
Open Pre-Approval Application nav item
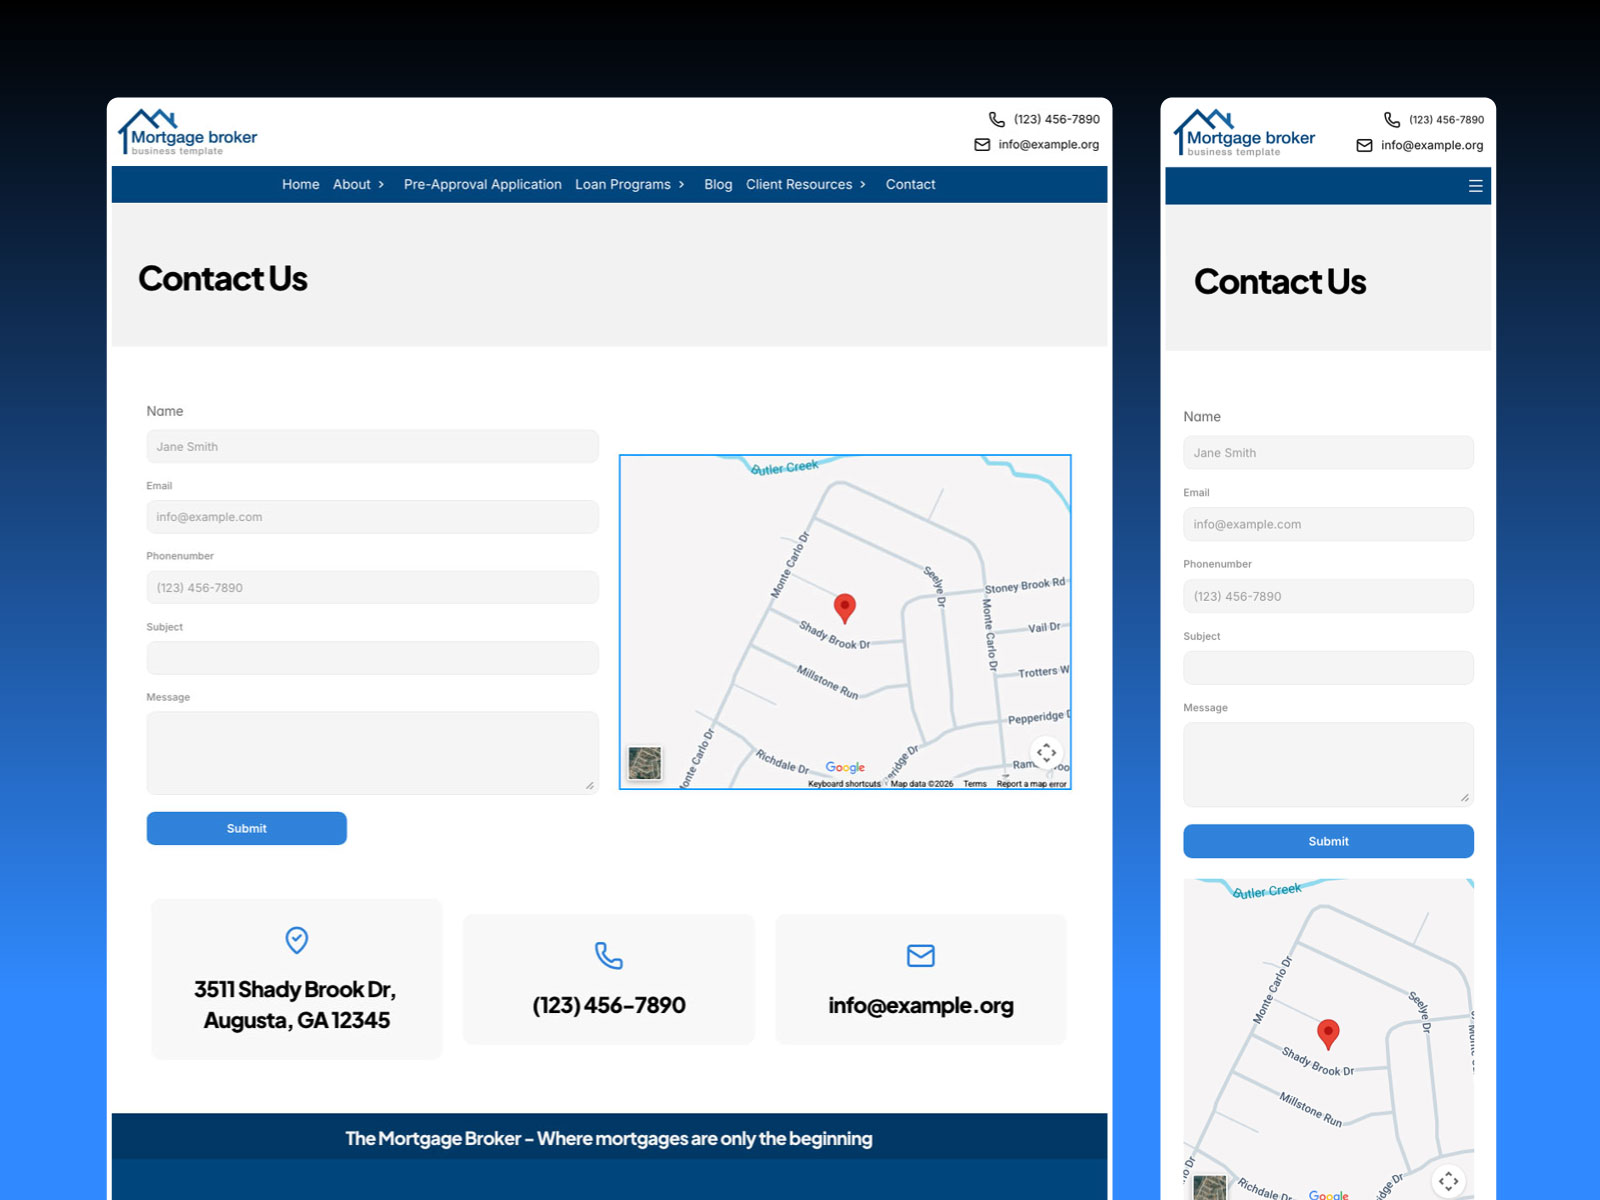[x=483, y=185]
